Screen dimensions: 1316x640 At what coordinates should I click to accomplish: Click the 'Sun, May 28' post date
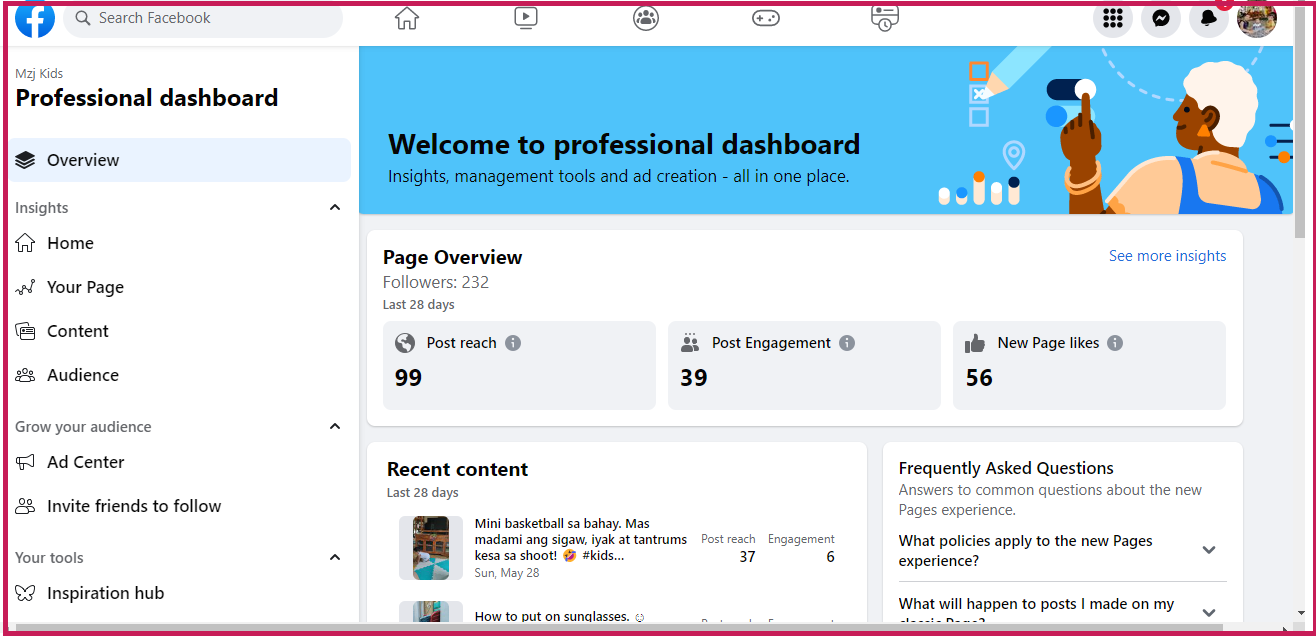pos(507,573)
